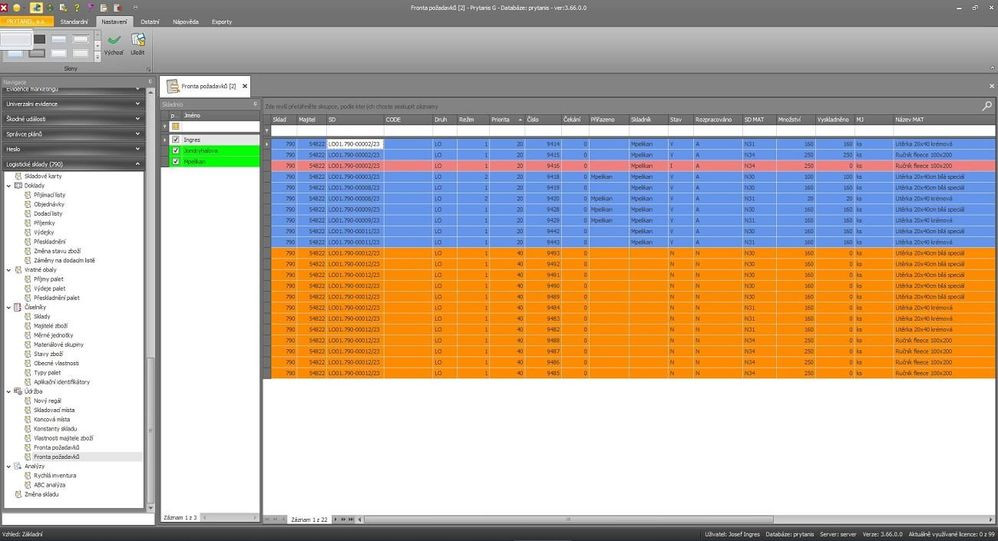The height and width of the screenshot is (541, 998).
Task: Click the magnifier search icon above the grid
Action: click(x=987, y=105)
